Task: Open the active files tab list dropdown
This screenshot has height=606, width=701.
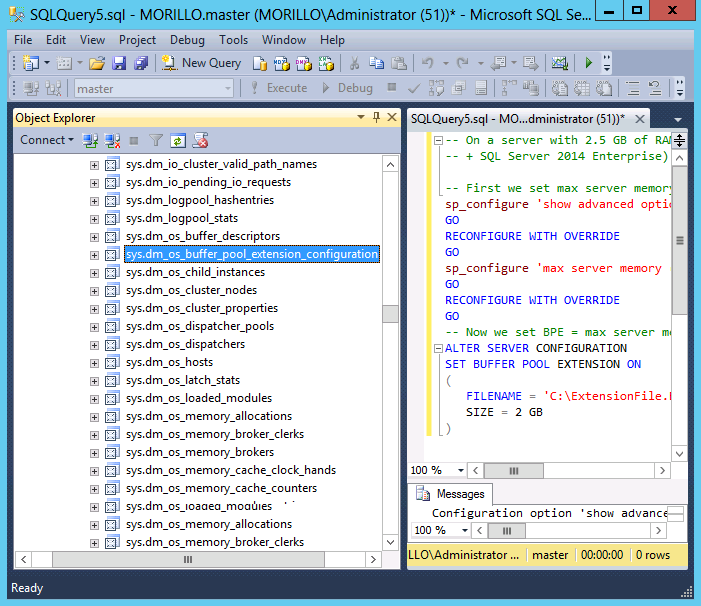Action: coord(678,120)
